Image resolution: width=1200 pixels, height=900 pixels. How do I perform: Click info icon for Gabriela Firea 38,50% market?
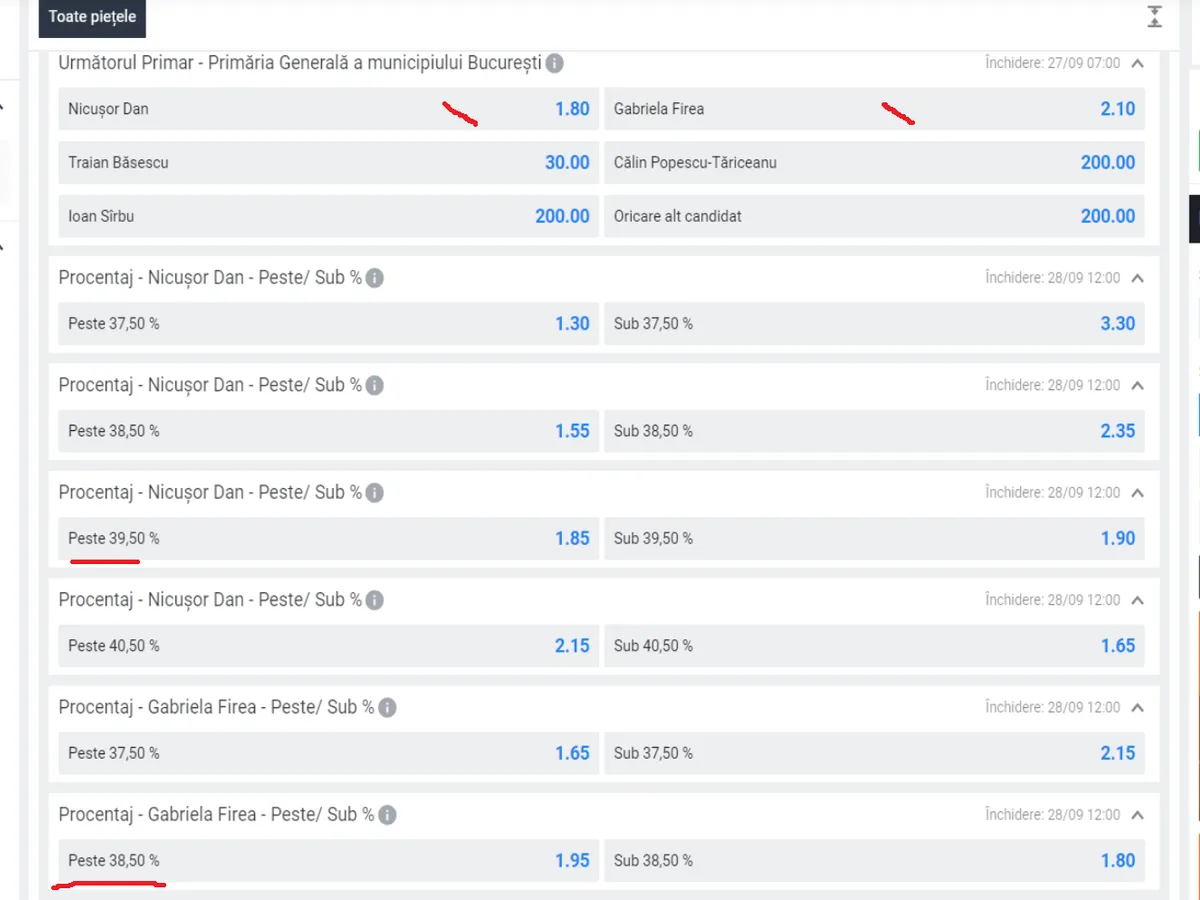click(x=387, y=815)
